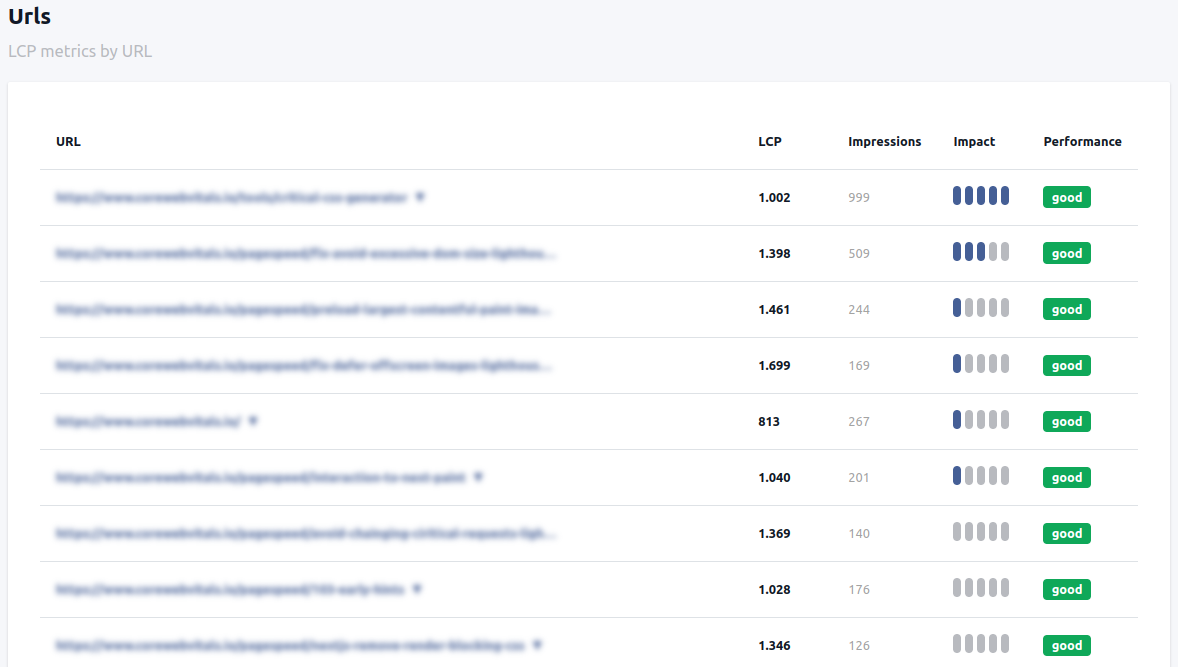
Task: Click the good badge in the 244 impressions row
Action: 1066,309
